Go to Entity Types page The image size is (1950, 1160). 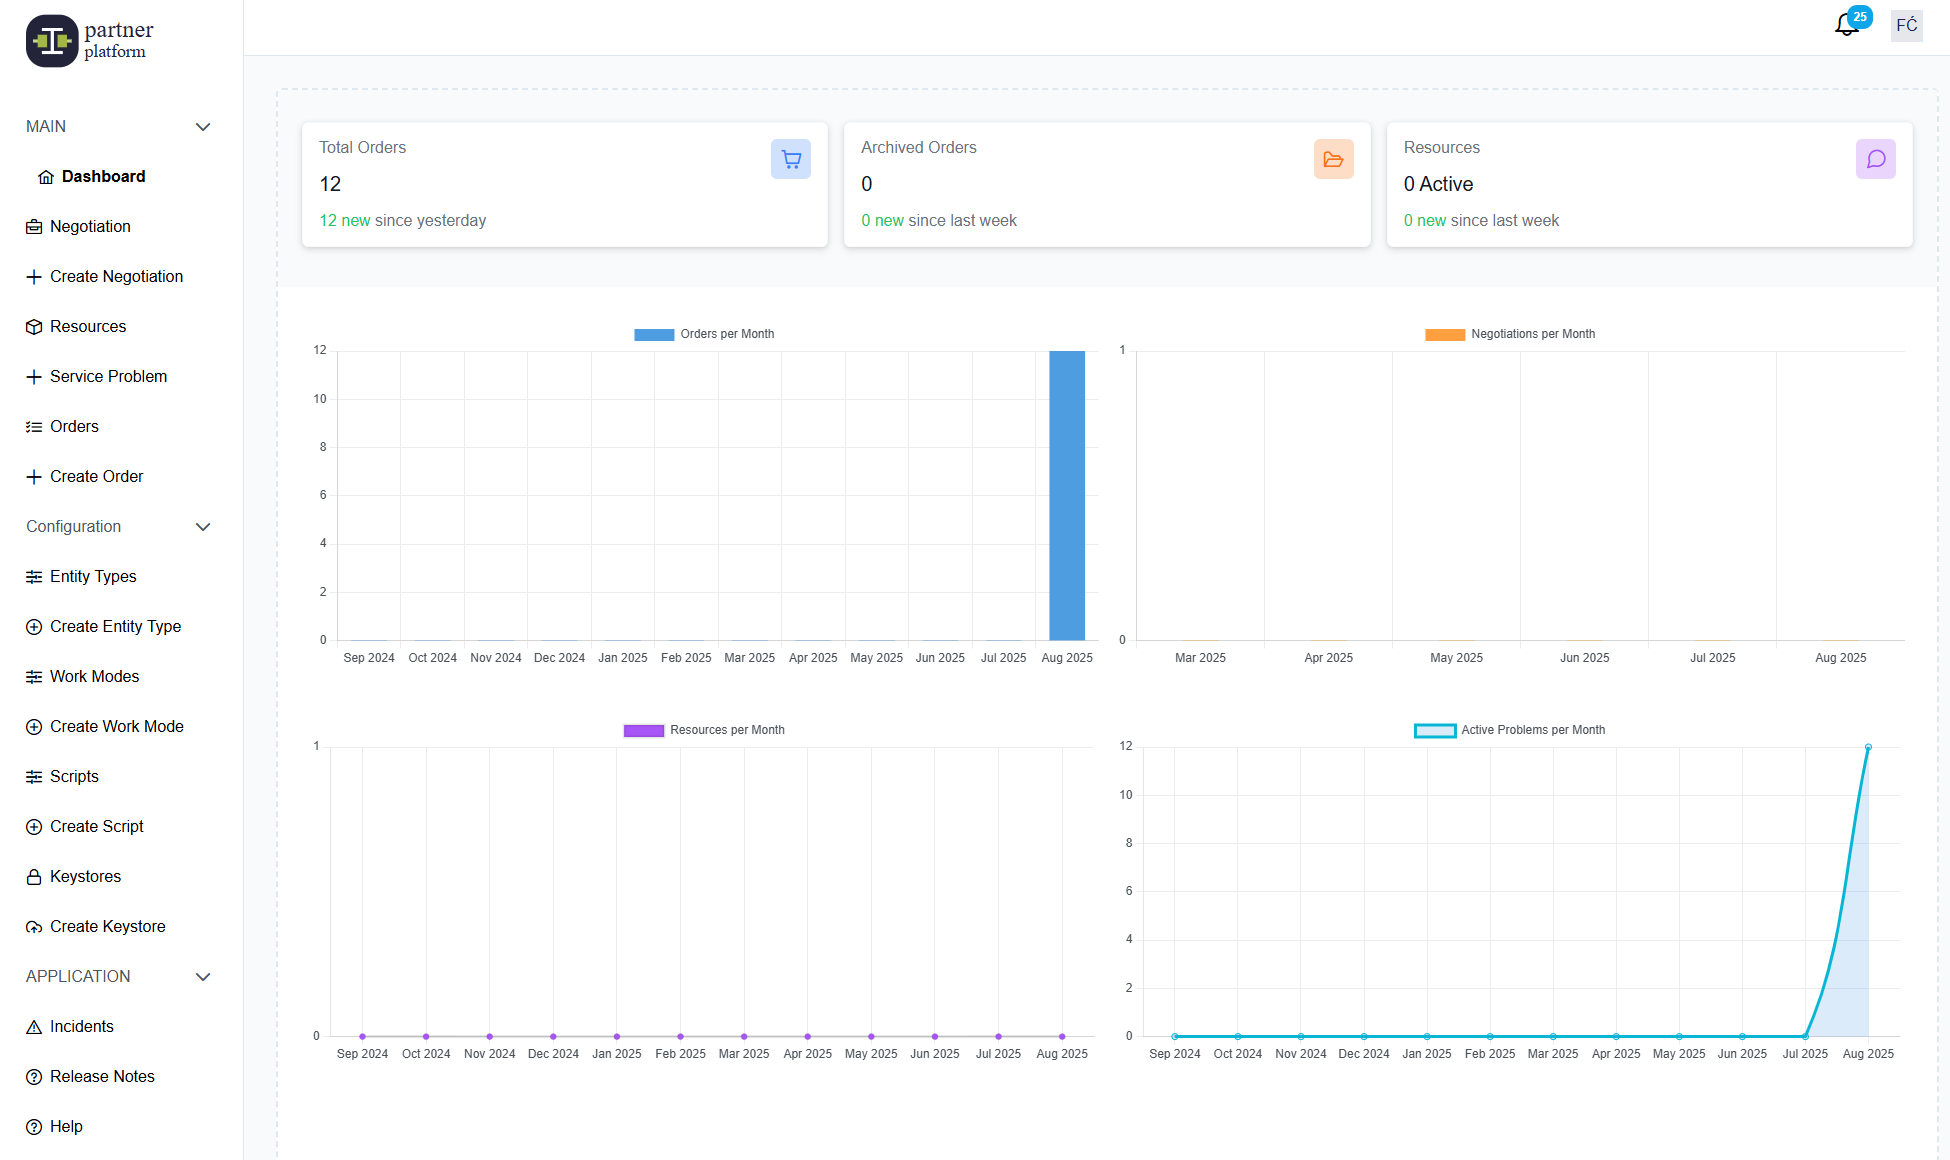pyautogui.click(x=93, y=577)
